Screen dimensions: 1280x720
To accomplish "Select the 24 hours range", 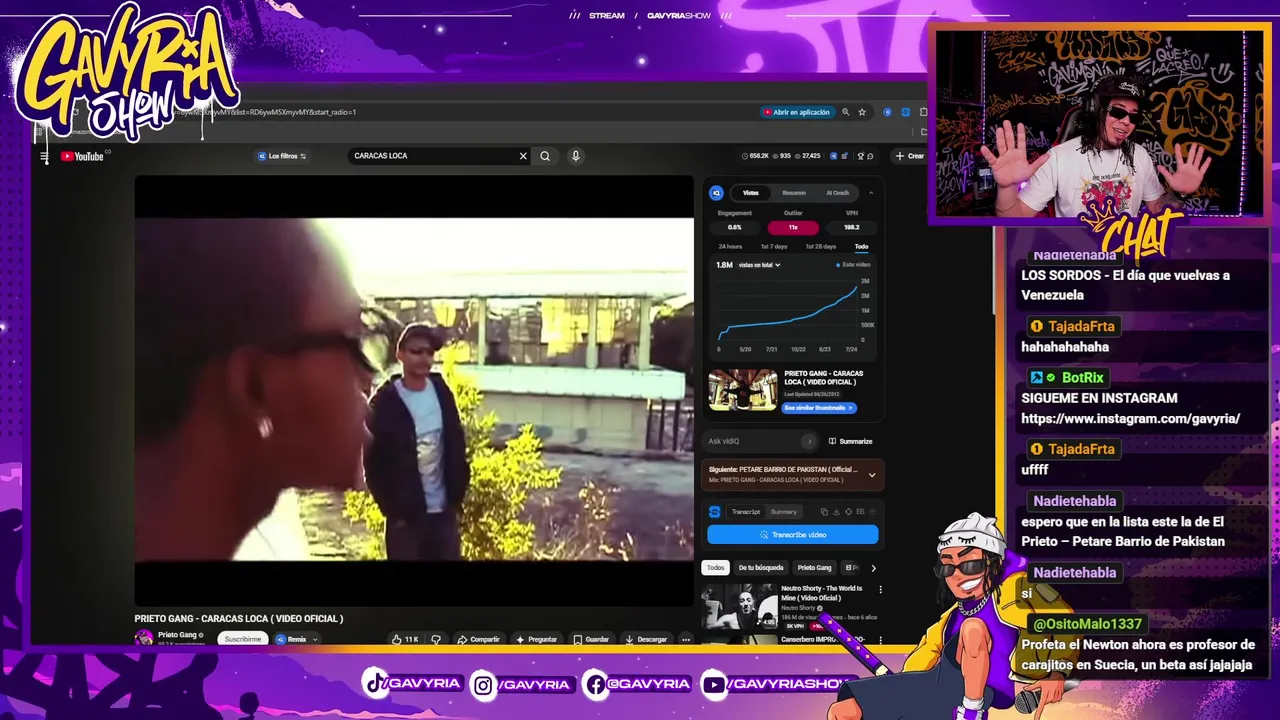I will [730, 246].
